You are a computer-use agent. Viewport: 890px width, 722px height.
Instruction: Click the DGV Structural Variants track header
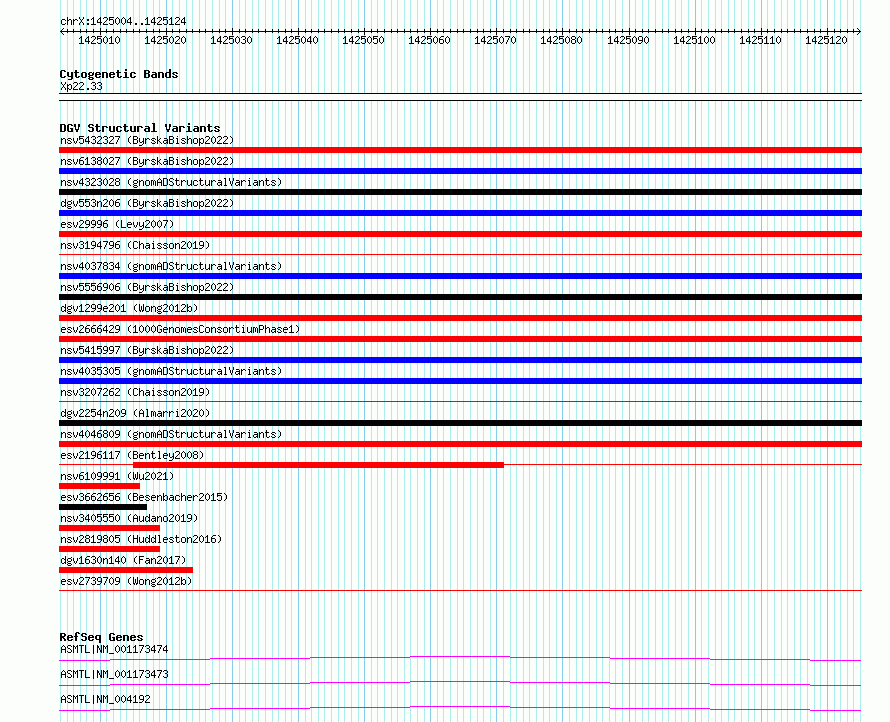coord(140,128)
